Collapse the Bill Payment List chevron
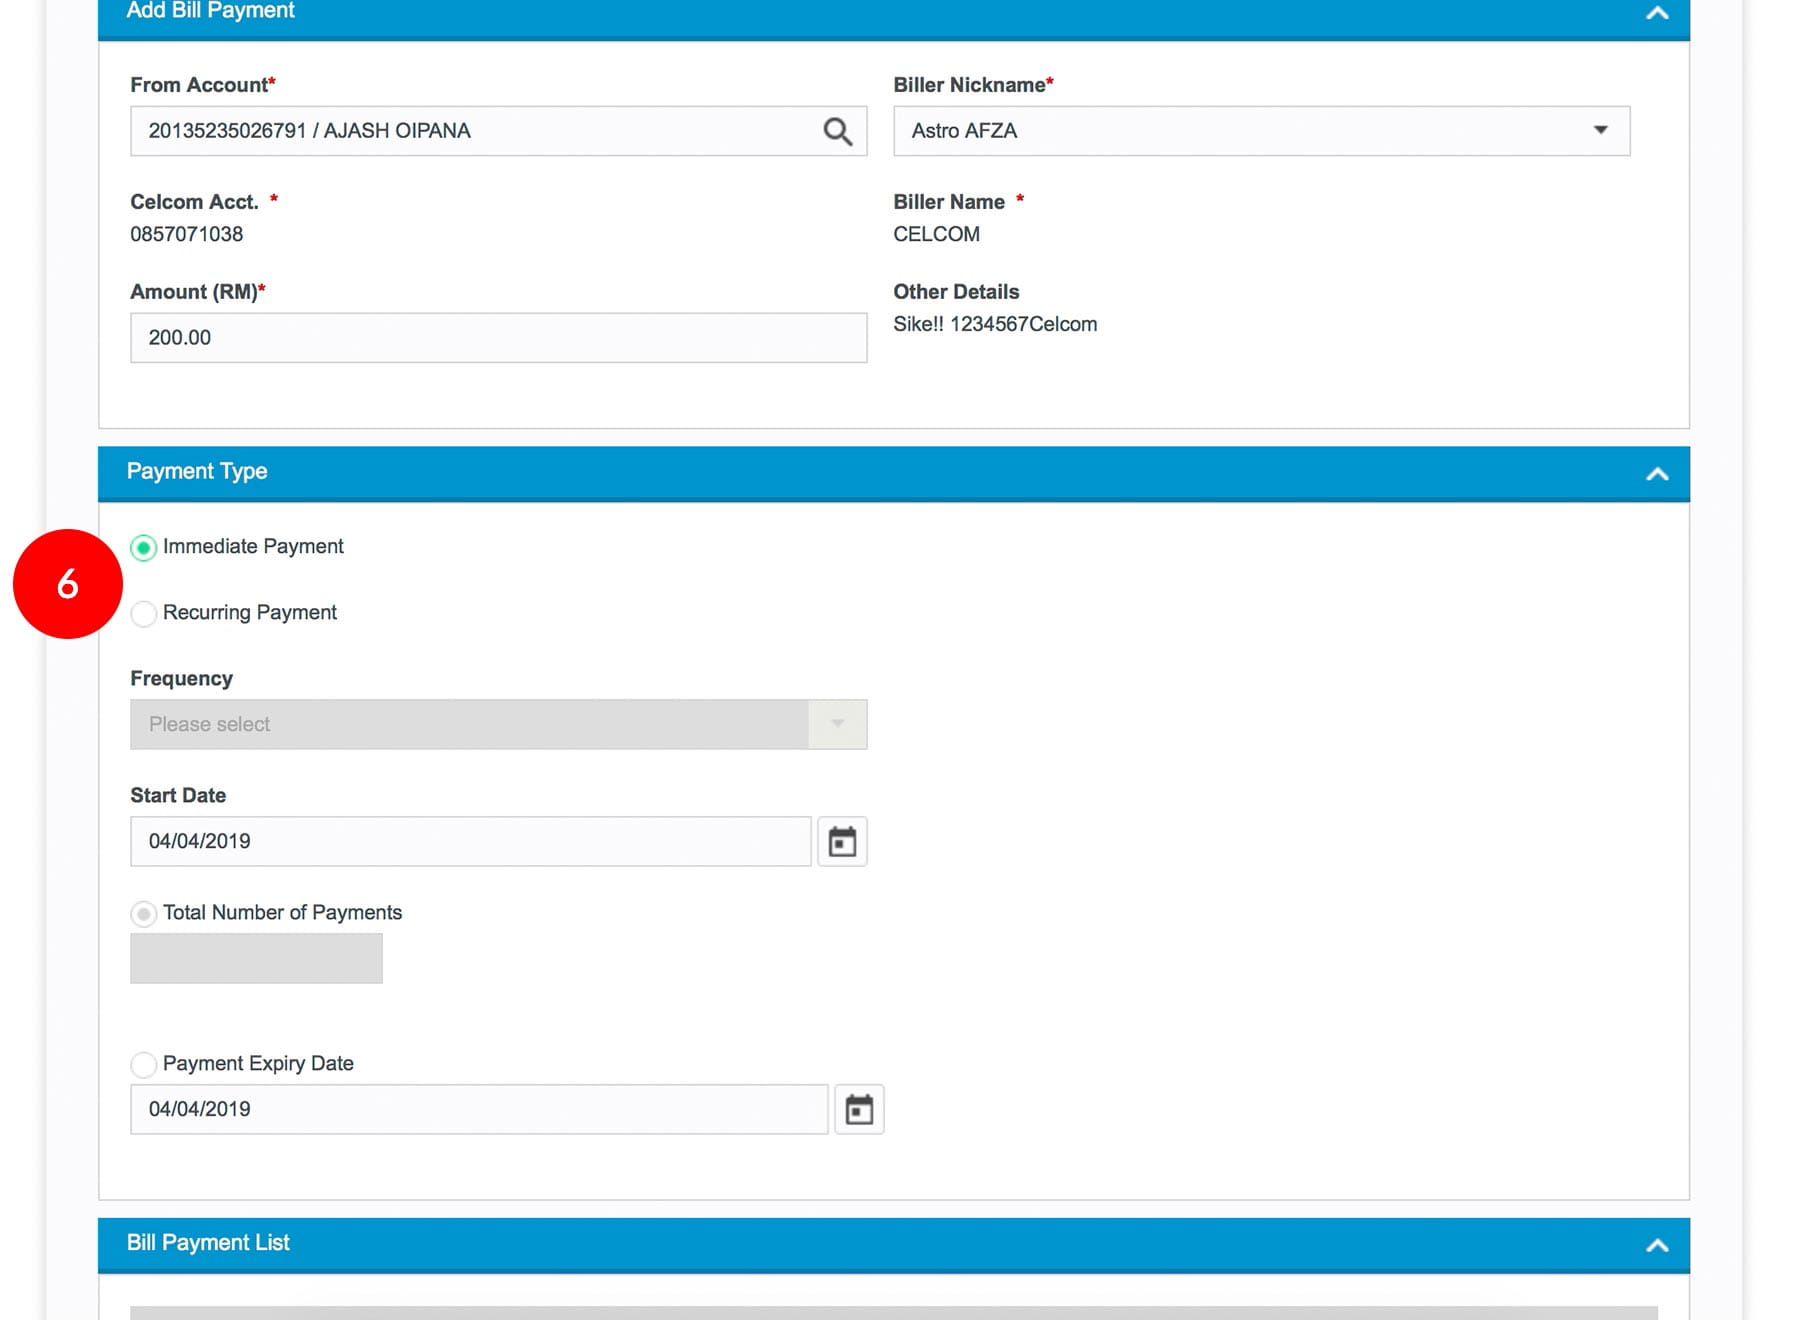Viewport: 1800px width, 1320px height. (x=1657, y=1245)
